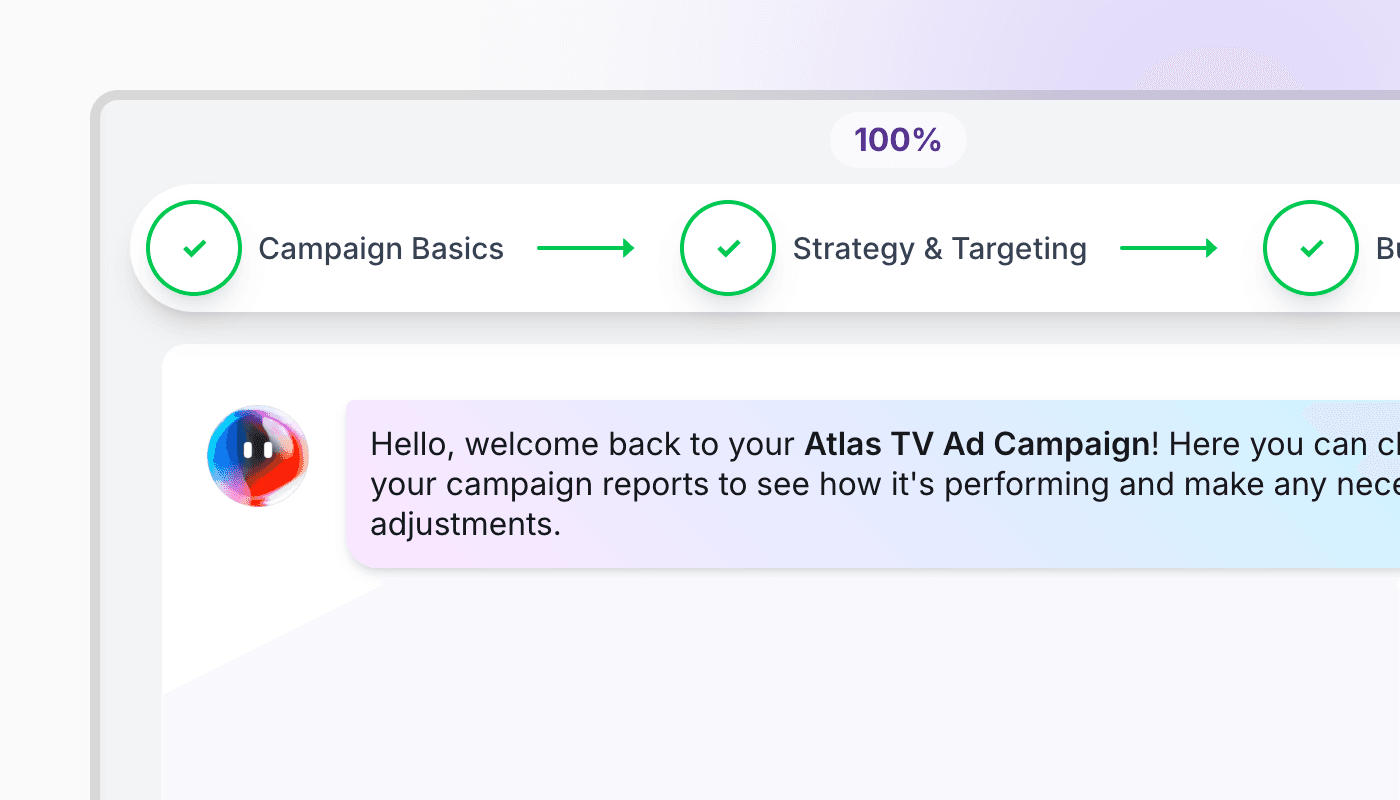Click the colorful AI assistant orb avatar

tap(258, 455)
